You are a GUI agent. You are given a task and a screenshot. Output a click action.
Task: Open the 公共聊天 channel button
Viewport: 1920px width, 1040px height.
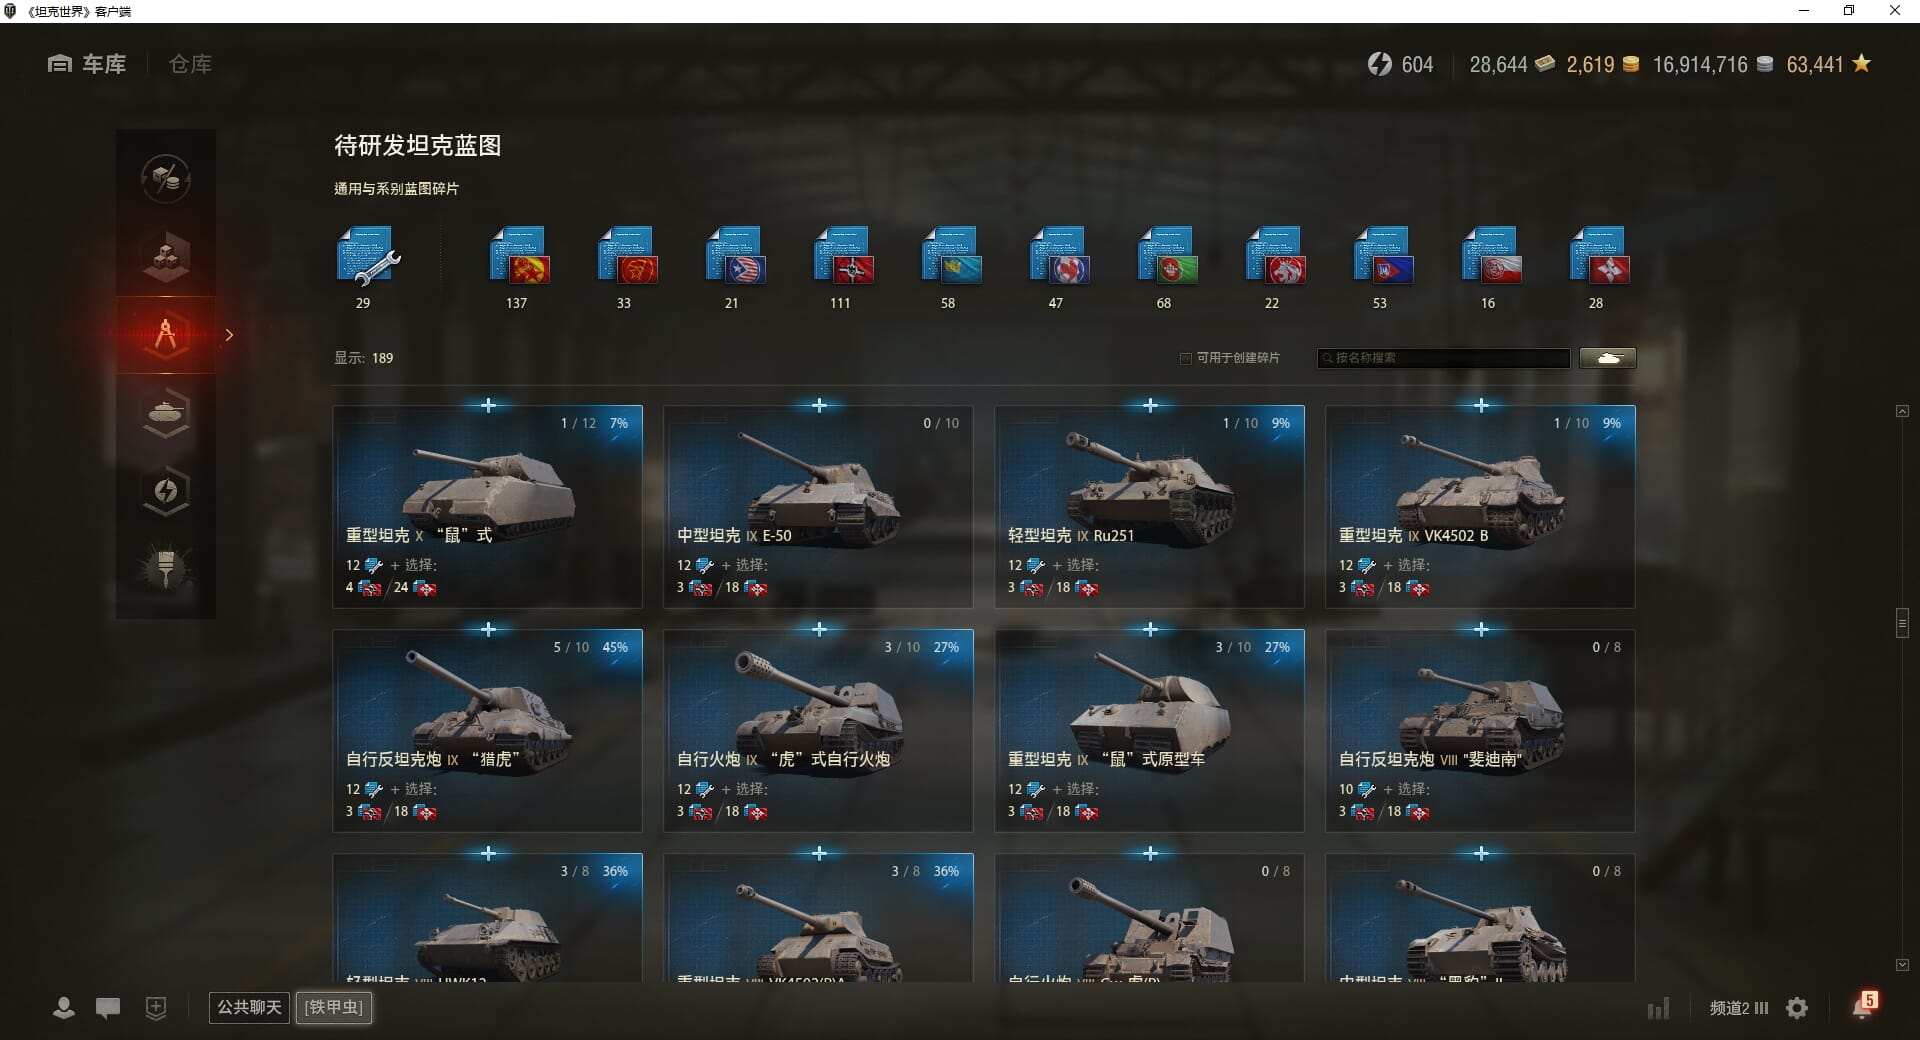[x=249, y=1007]
